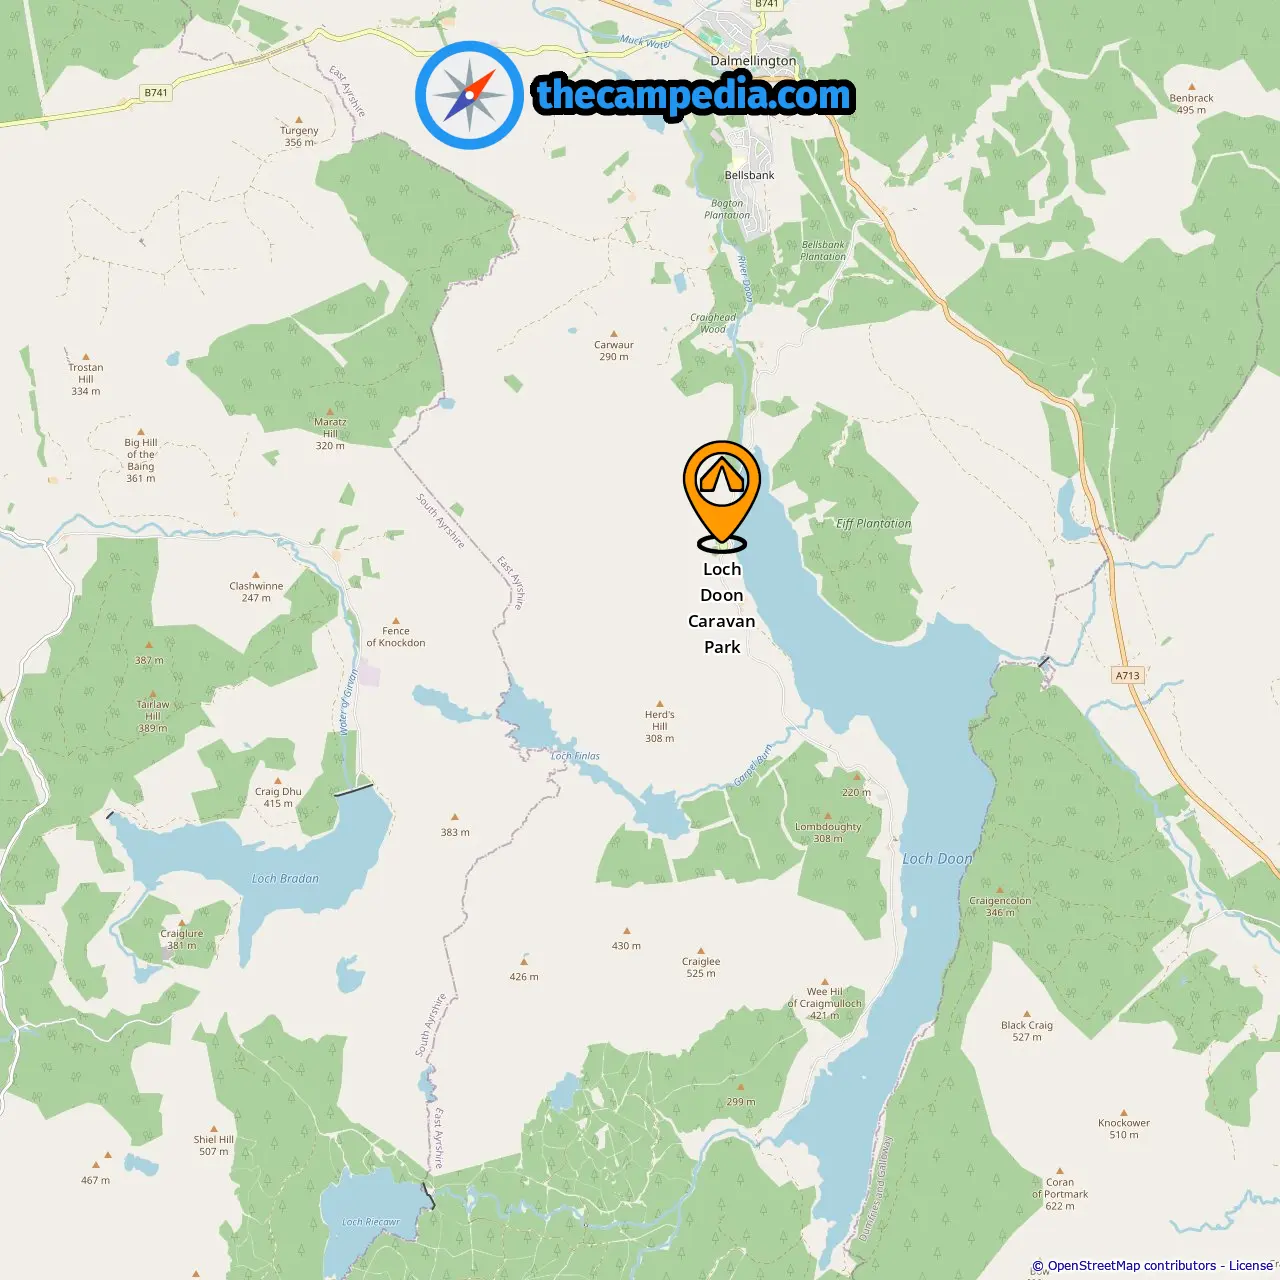
Task: Click the Loch Doon water label
Action: pyautogui.click(x=937, y=859)
